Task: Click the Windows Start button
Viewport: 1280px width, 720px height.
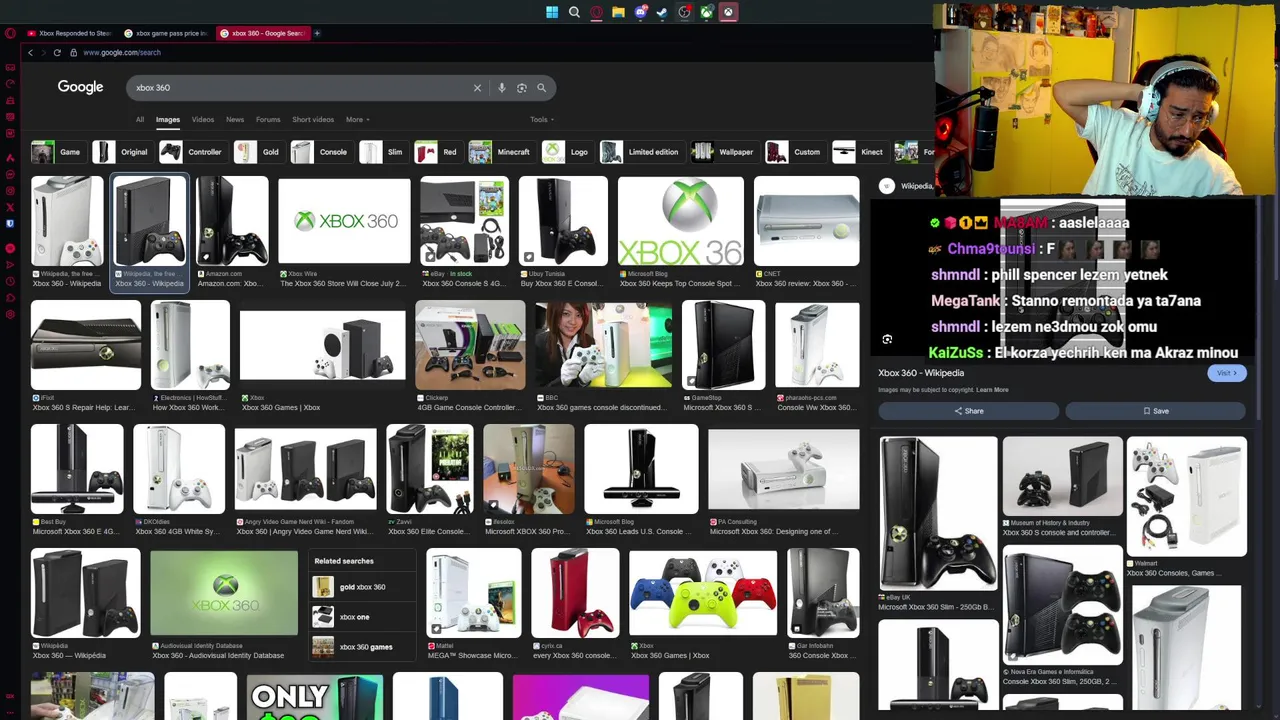Action: 552,12
